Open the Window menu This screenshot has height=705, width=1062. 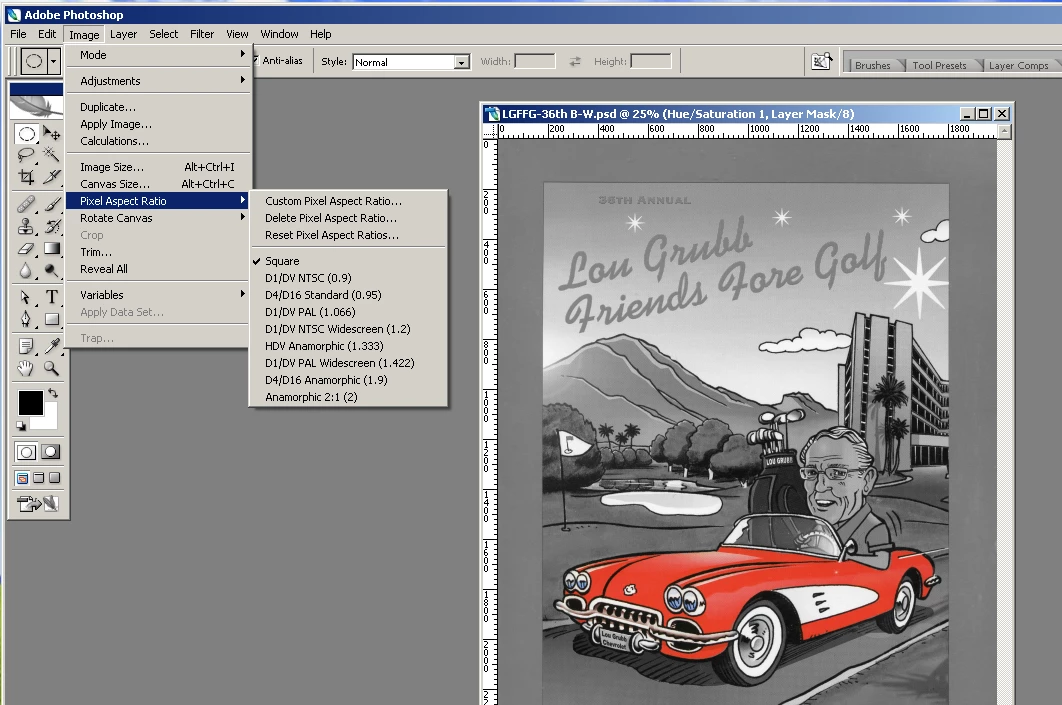point(279,34)
